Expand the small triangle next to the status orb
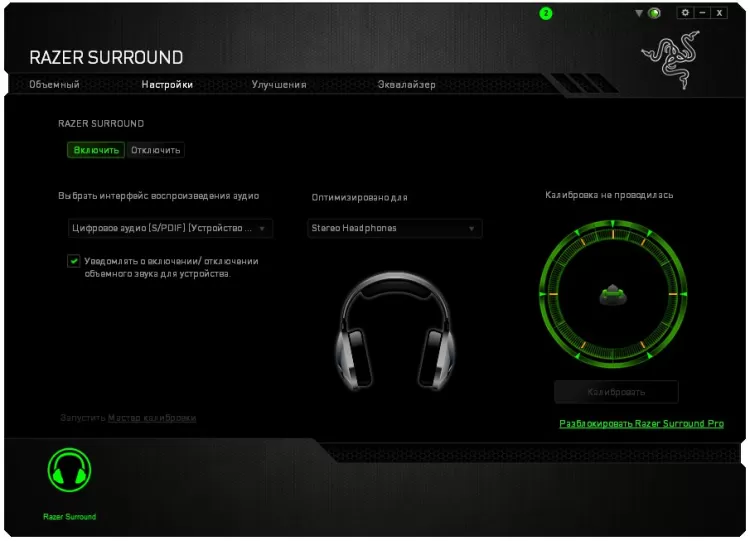The width and height of the screenshot is (750, 541). coord(639,13)
